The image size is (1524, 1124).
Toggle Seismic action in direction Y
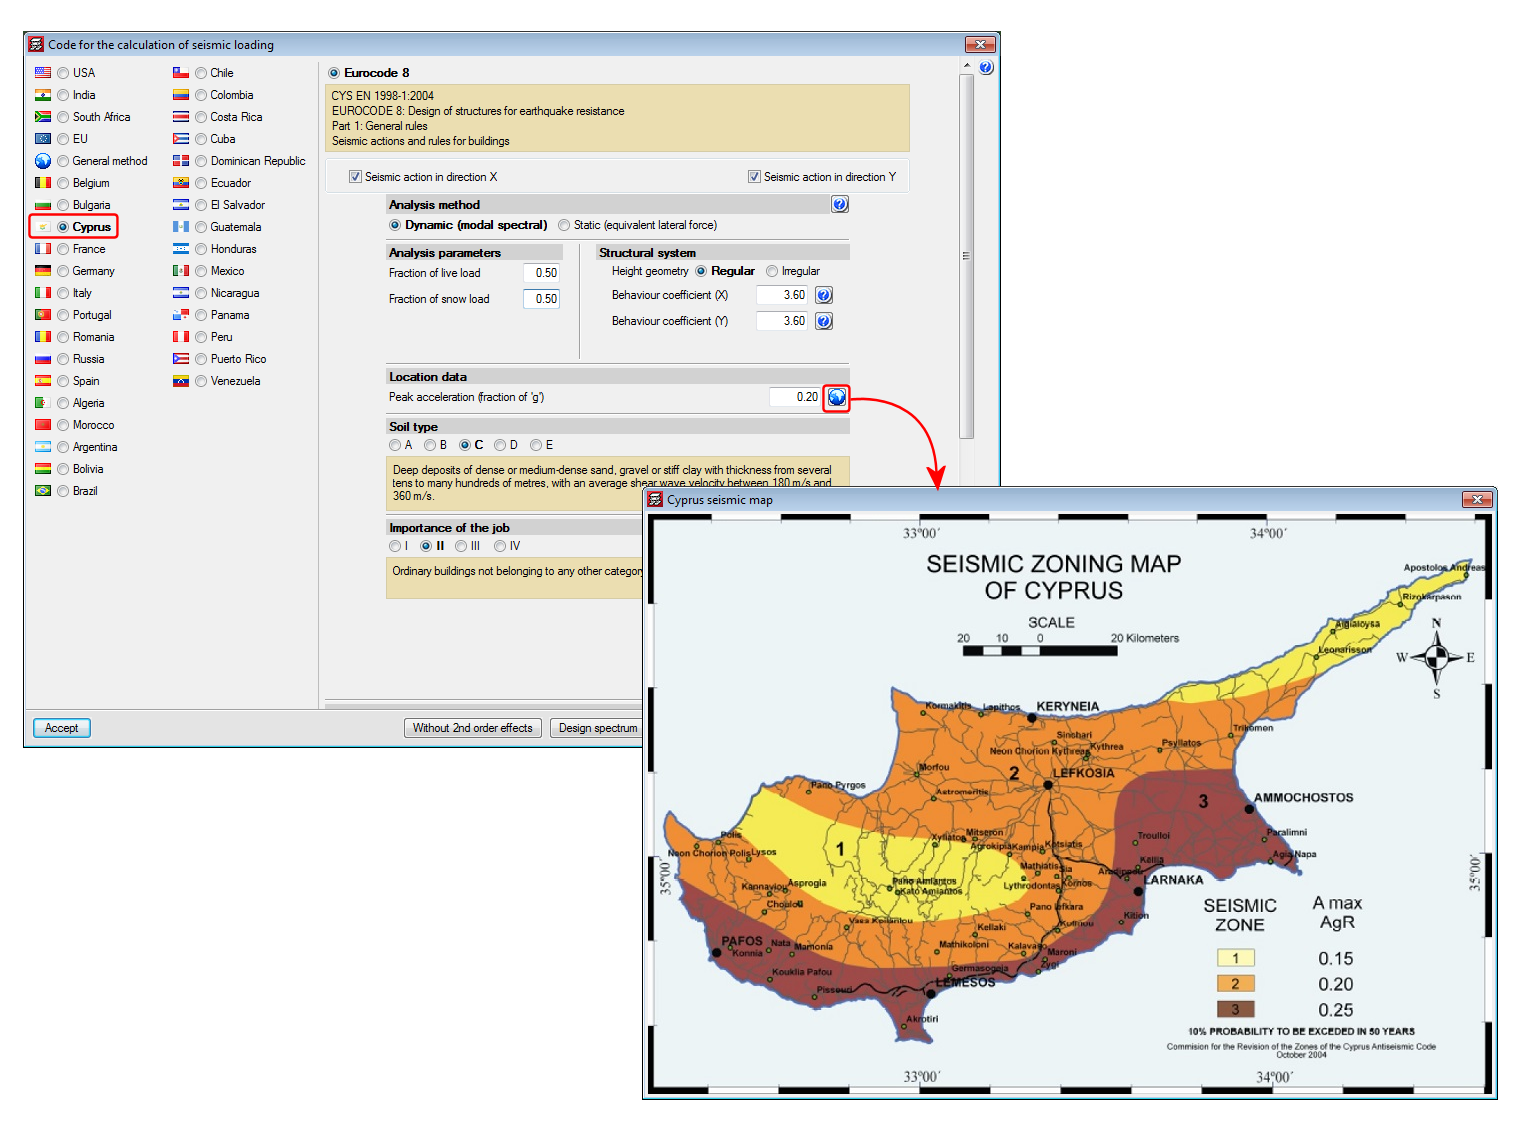coord(754,177)
